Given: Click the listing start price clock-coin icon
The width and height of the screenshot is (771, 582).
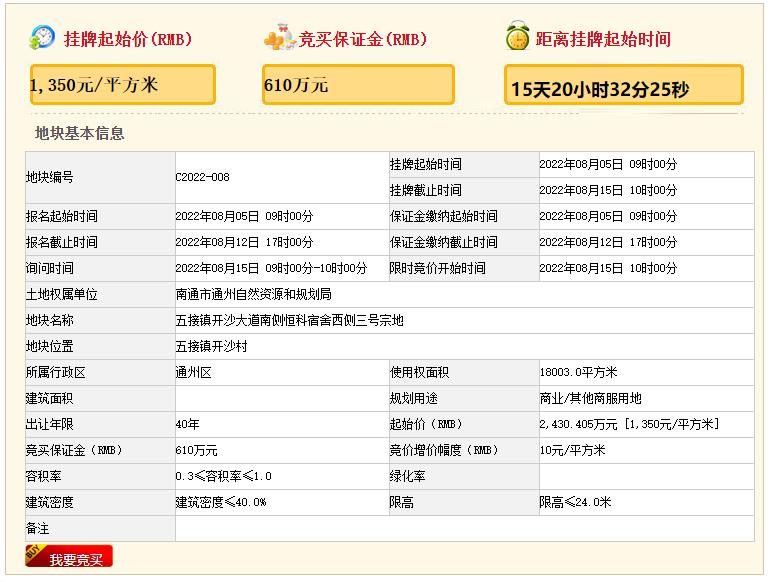Looking at the screenshot, I should point(42,38).
